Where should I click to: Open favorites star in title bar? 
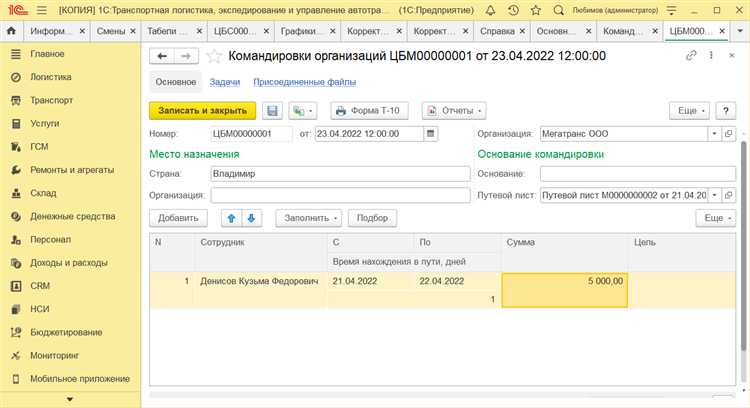click(536, 10)
